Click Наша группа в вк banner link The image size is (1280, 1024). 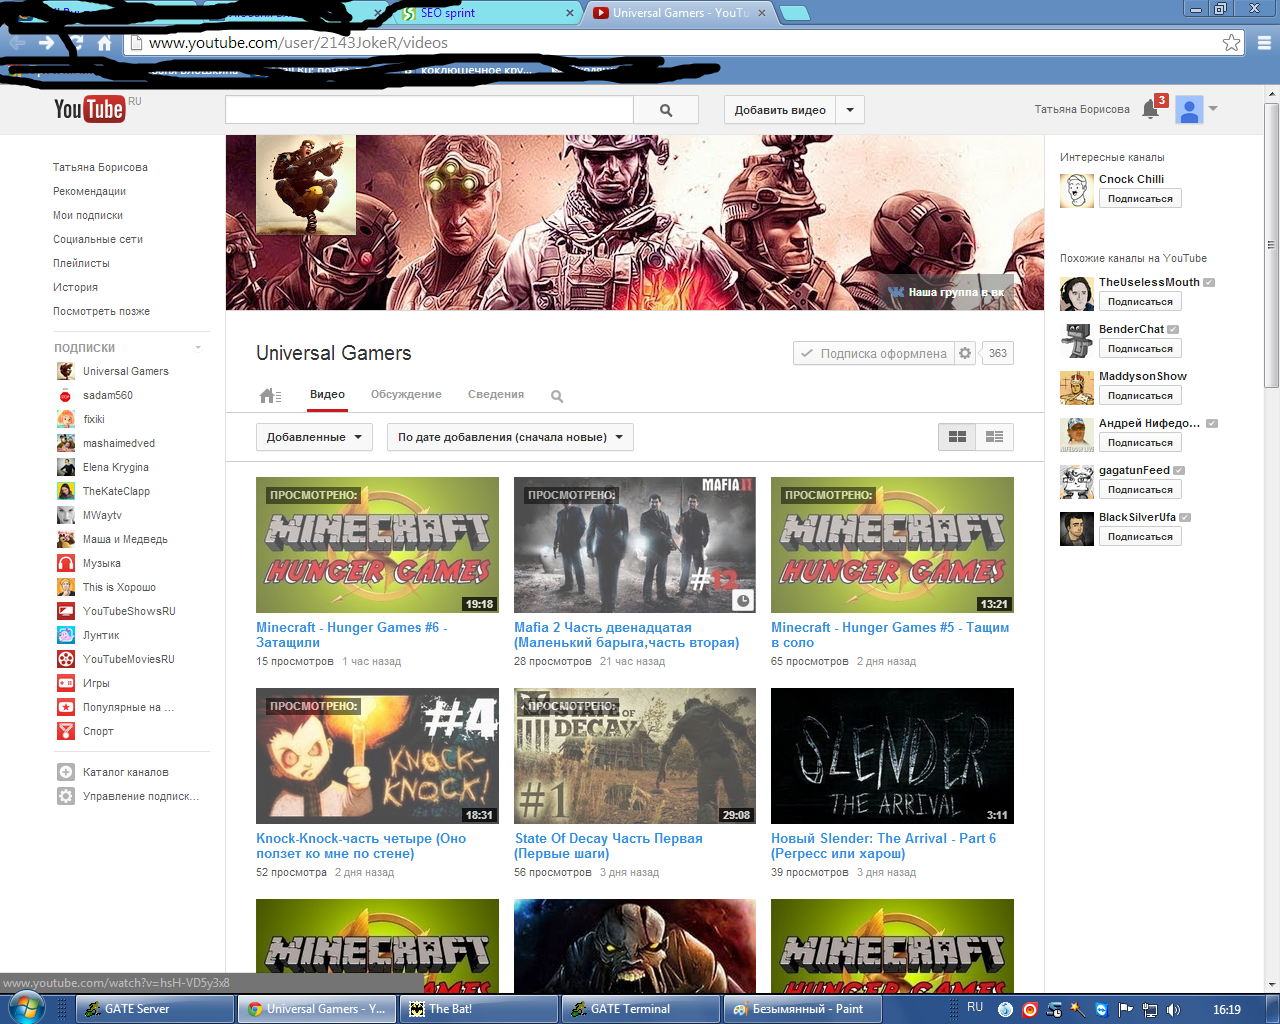pyautogui.click(x=946, y=292)
